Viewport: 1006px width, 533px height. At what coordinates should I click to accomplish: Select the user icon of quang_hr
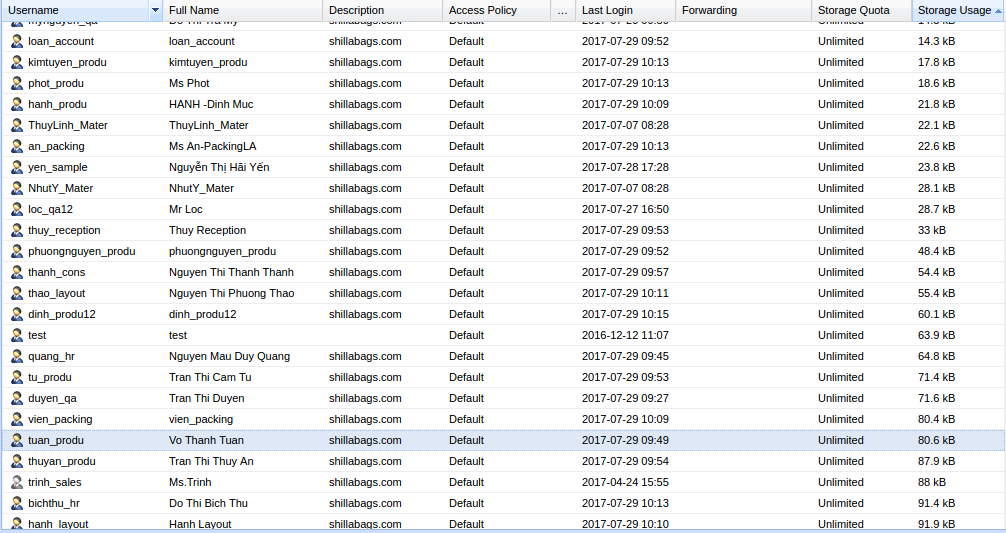[17, 356]
